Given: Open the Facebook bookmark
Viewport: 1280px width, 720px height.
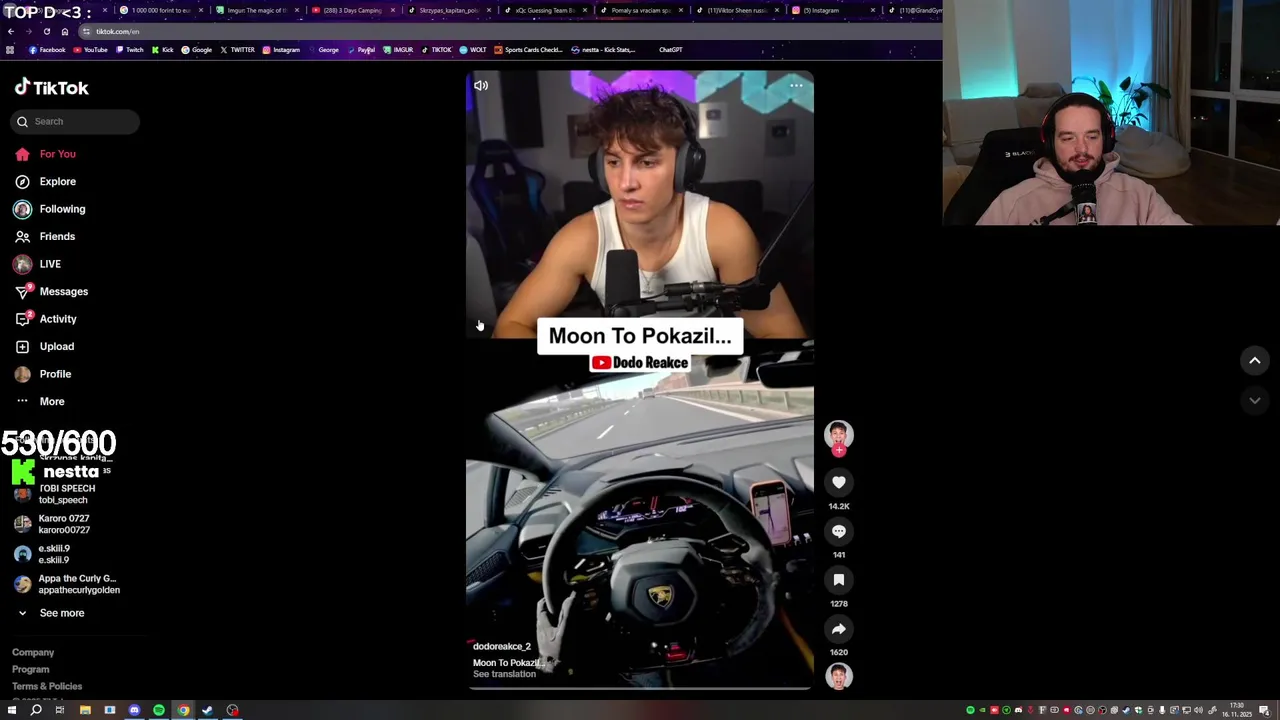Looking at the screenshot, I should [x=47, y=50].
